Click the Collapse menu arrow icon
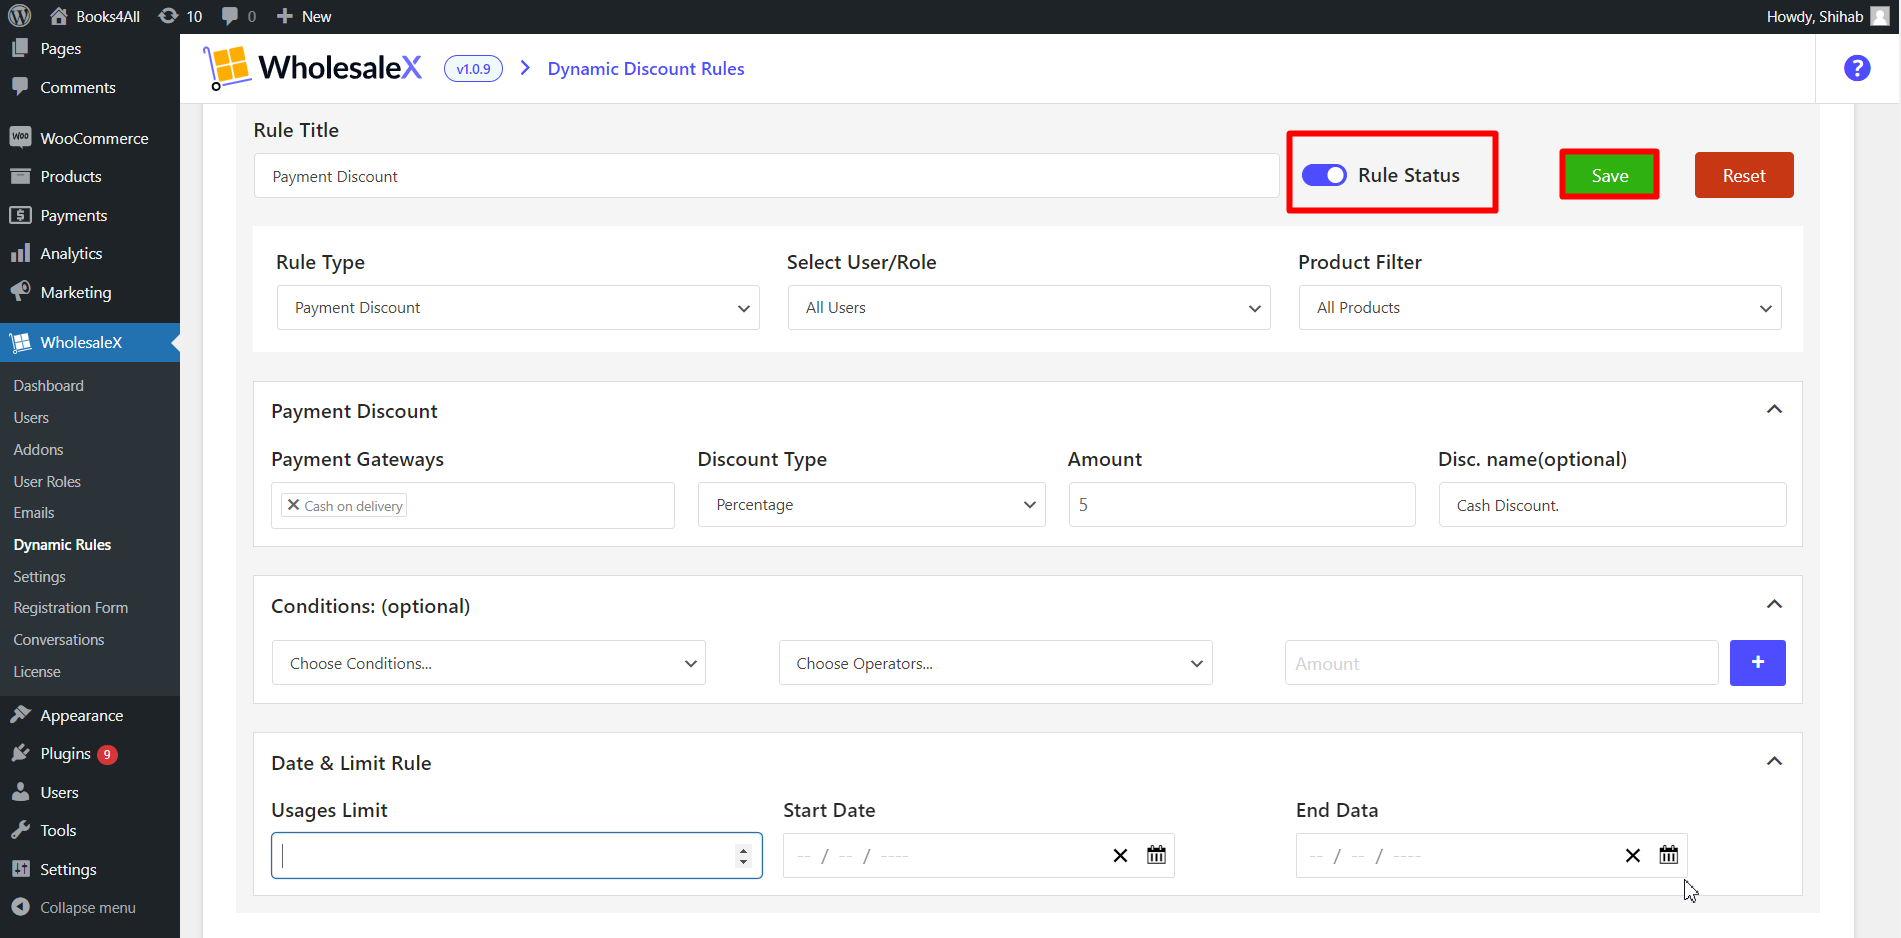 click(20, 907)
